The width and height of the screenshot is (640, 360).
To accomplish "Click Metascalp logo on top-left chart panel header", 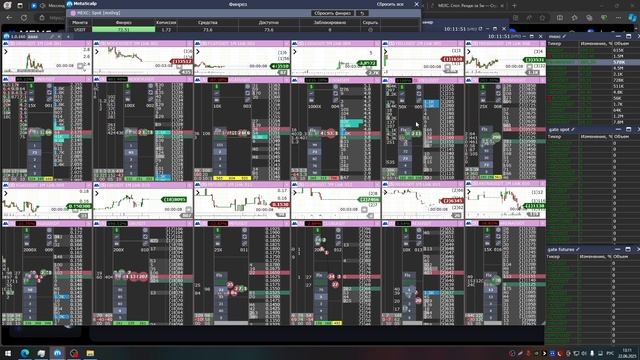I will click(x=6, y=43).
